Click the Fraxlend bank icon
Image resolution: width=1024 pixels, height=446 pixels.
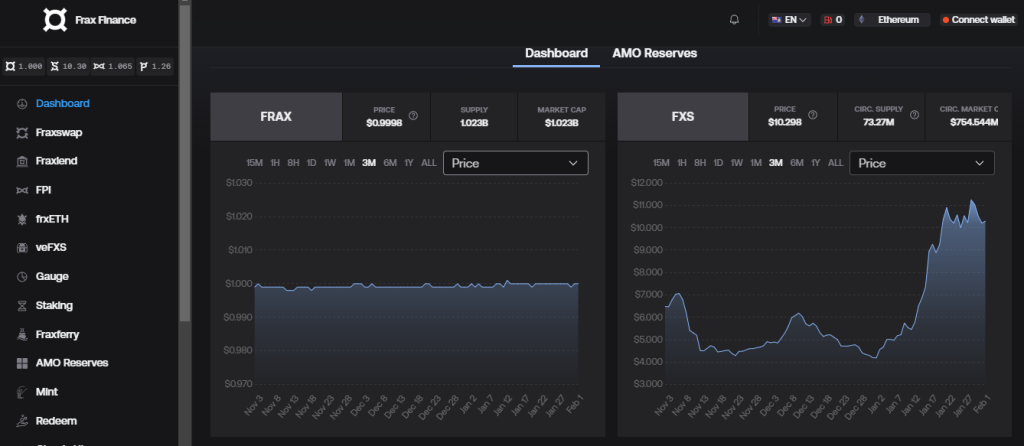pyautogui.click(x=22, y=161)
